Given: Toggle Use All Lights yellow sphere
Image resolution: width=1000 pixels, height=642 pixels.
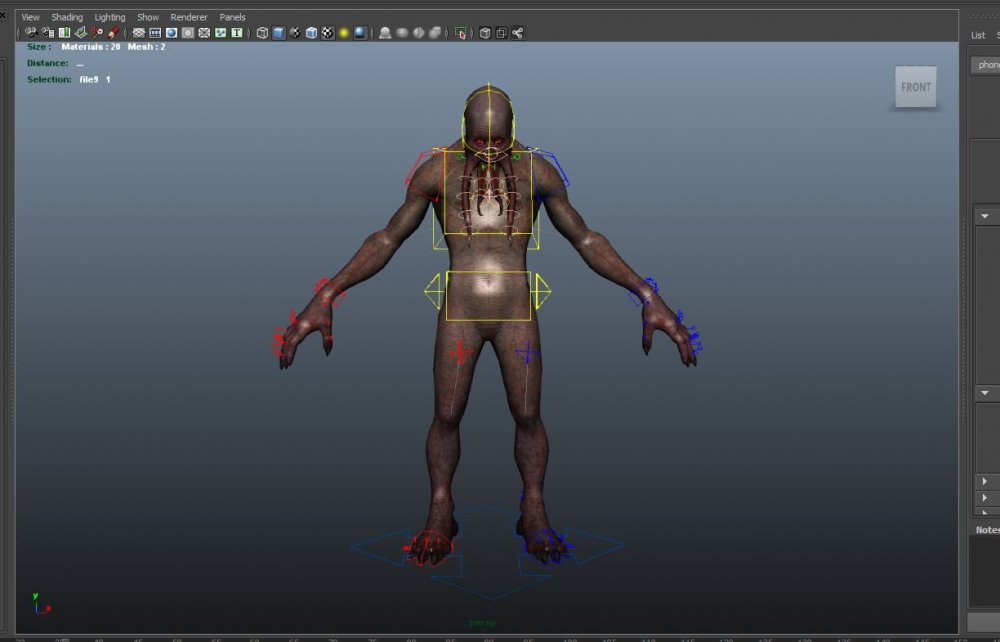Looking at the screenshot, I should 344,33.
